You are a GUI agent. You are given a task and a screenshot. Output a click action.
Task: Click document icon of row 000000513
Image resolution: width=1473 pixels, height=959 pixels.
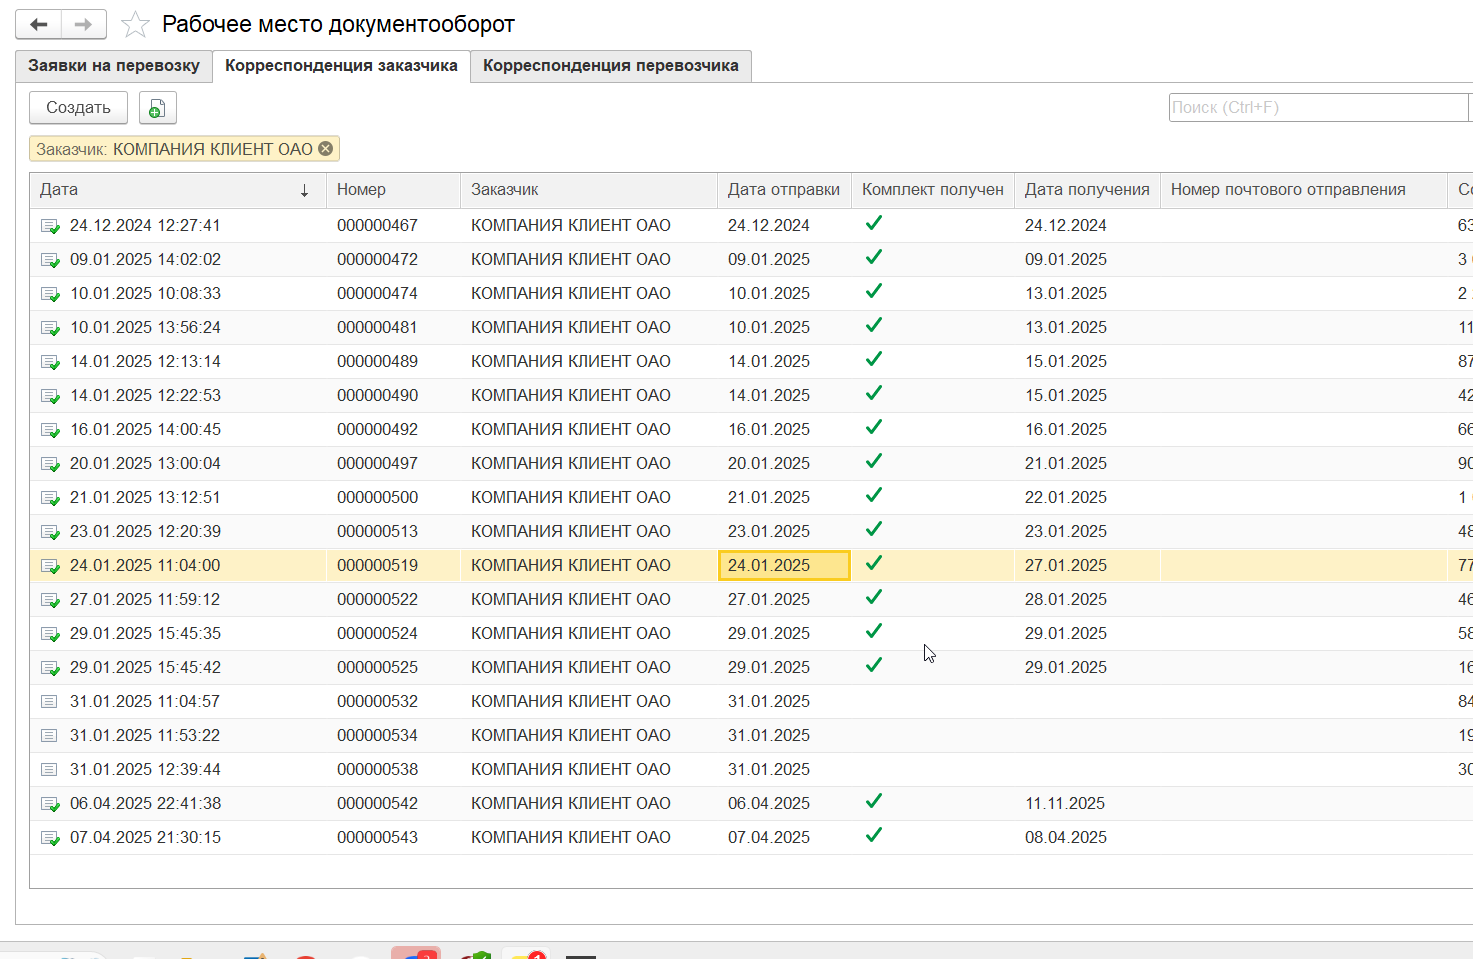click(49, 532)
